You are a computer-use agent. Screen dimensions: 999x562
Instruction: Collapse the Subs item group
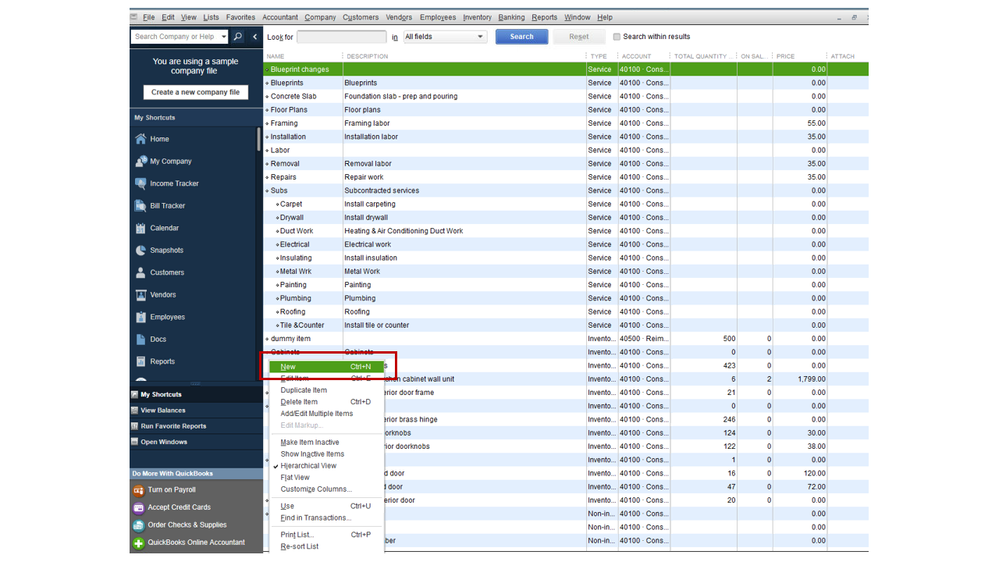coord(267,191)
